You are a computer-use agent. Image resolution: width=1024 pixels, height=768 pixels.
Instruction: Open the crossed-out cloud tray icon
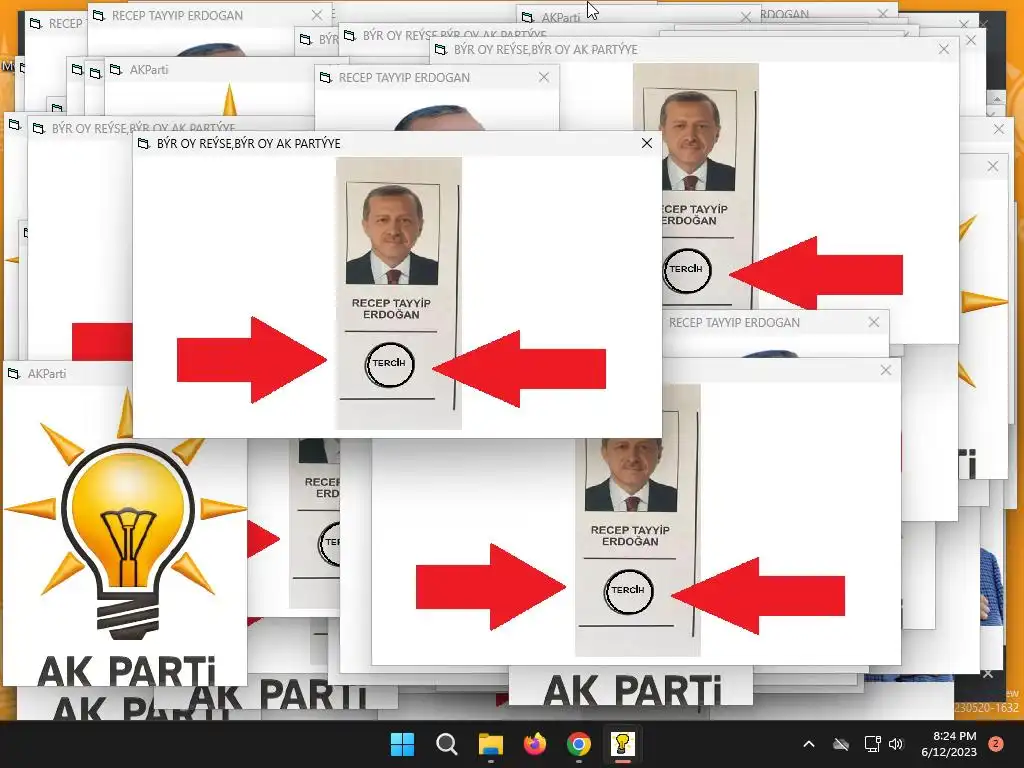[x=841, y=744]
